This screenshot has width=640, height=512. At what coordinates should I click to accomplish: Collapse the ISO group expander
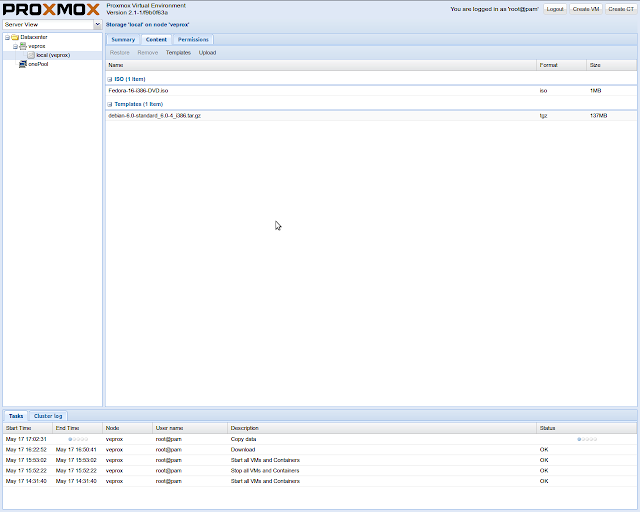[110, 79]
